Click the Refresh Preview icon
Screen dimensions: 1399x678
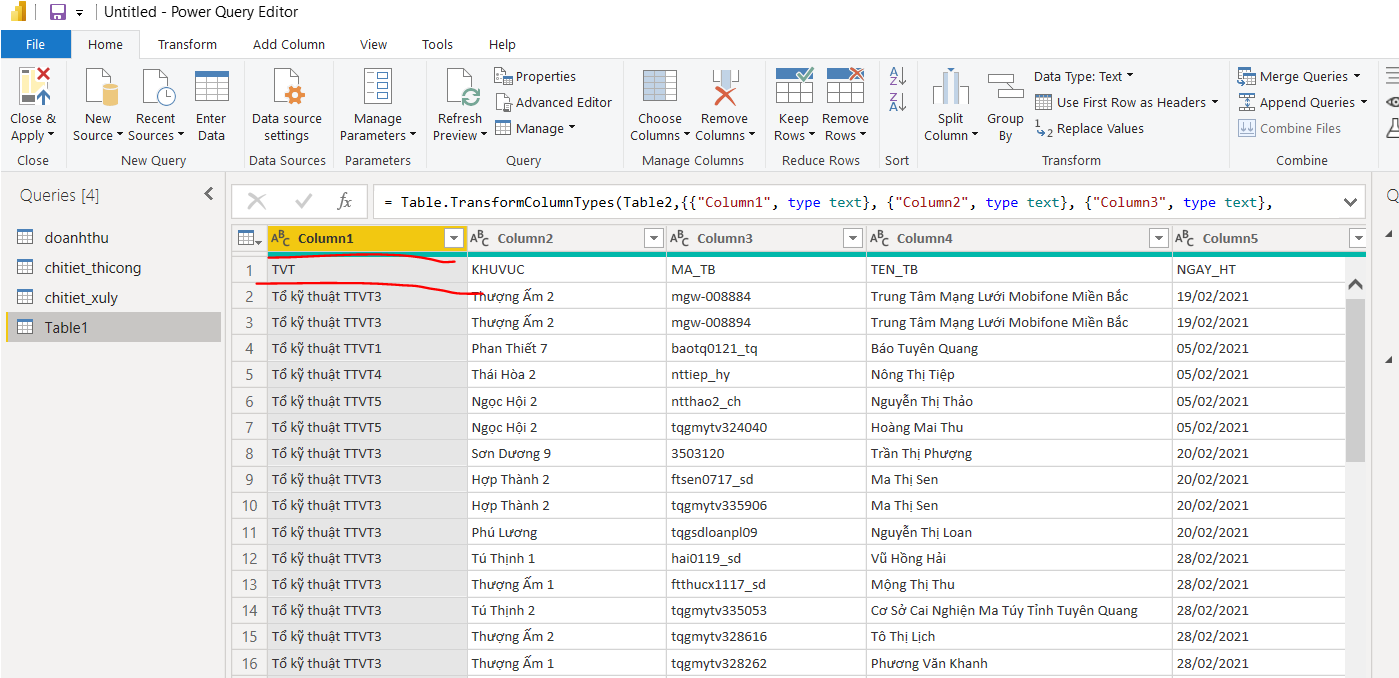[x=459, y=88]
